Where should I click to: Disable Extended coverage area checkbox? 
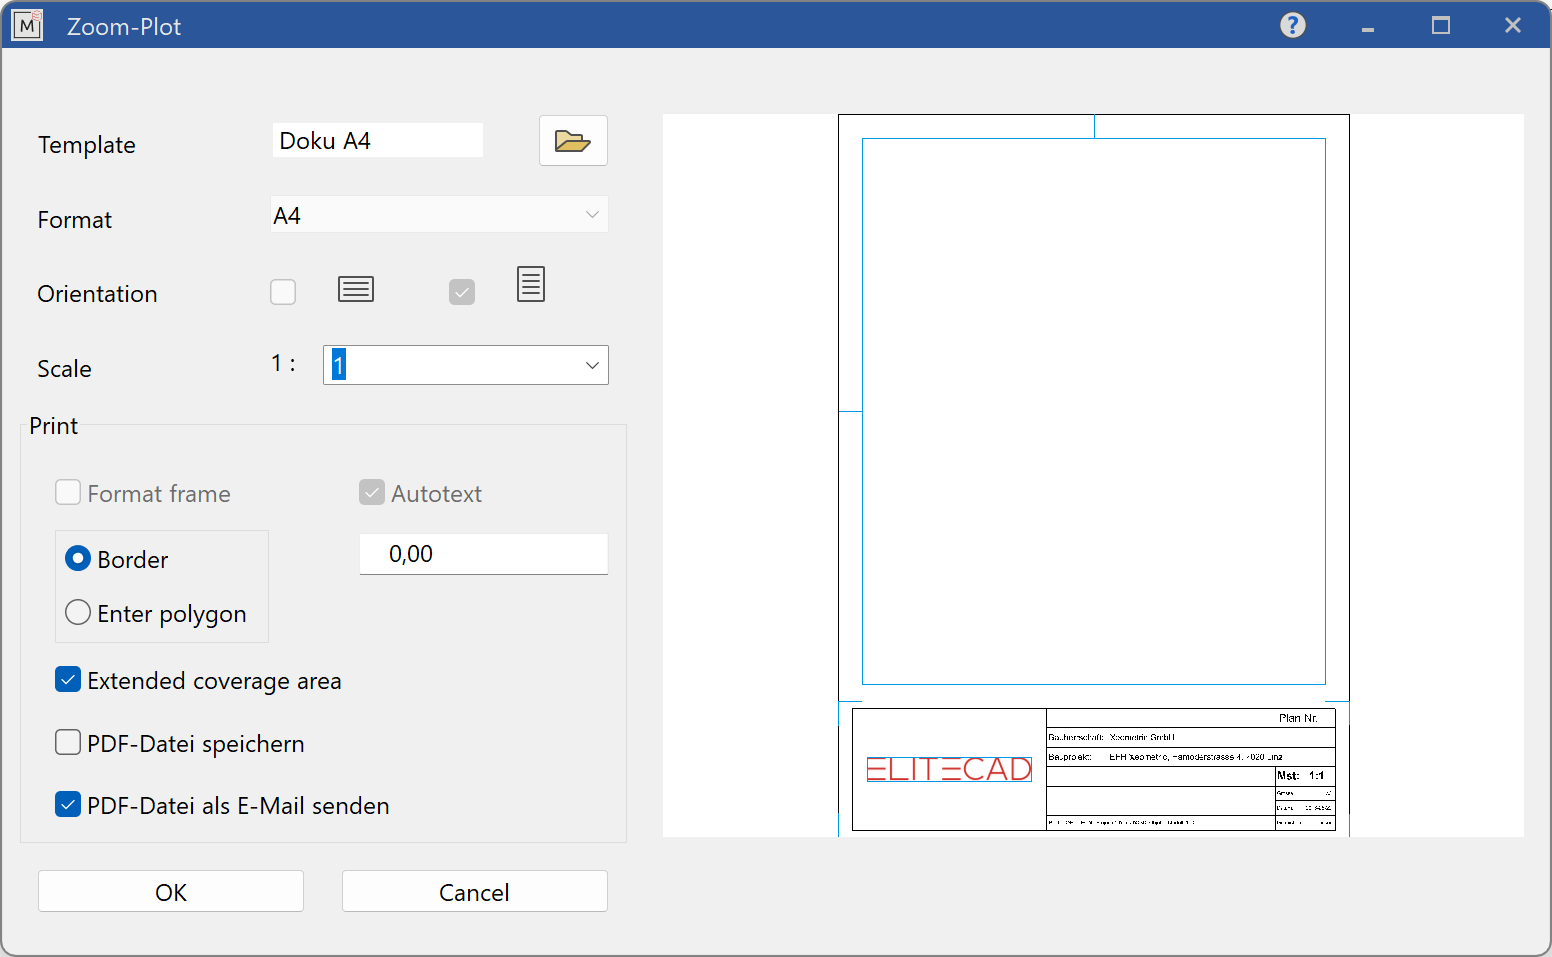click(68, 681)
